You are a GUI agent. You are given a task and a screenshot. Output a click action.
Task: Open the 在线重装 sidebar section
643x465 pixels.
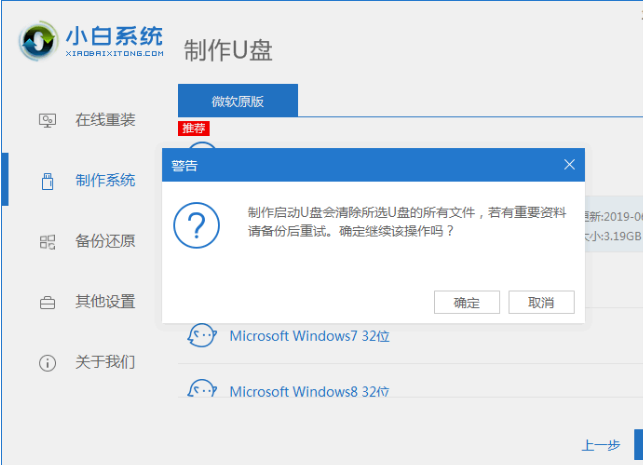click(105, 120)
